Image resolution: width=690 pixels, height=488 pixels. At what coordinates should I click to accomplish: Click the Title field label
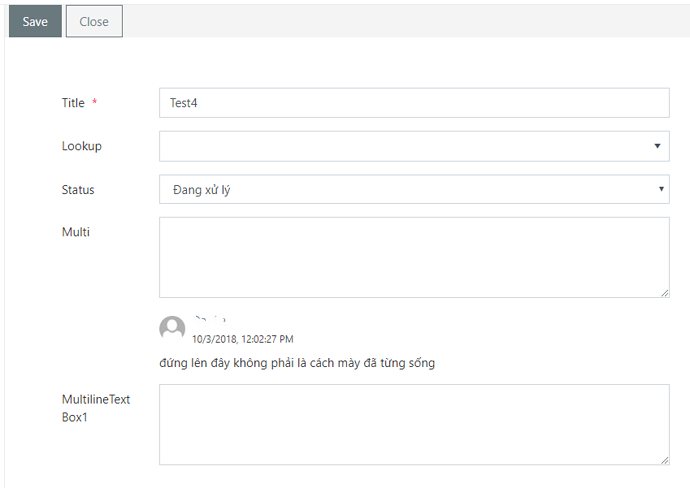coord(73,103)
